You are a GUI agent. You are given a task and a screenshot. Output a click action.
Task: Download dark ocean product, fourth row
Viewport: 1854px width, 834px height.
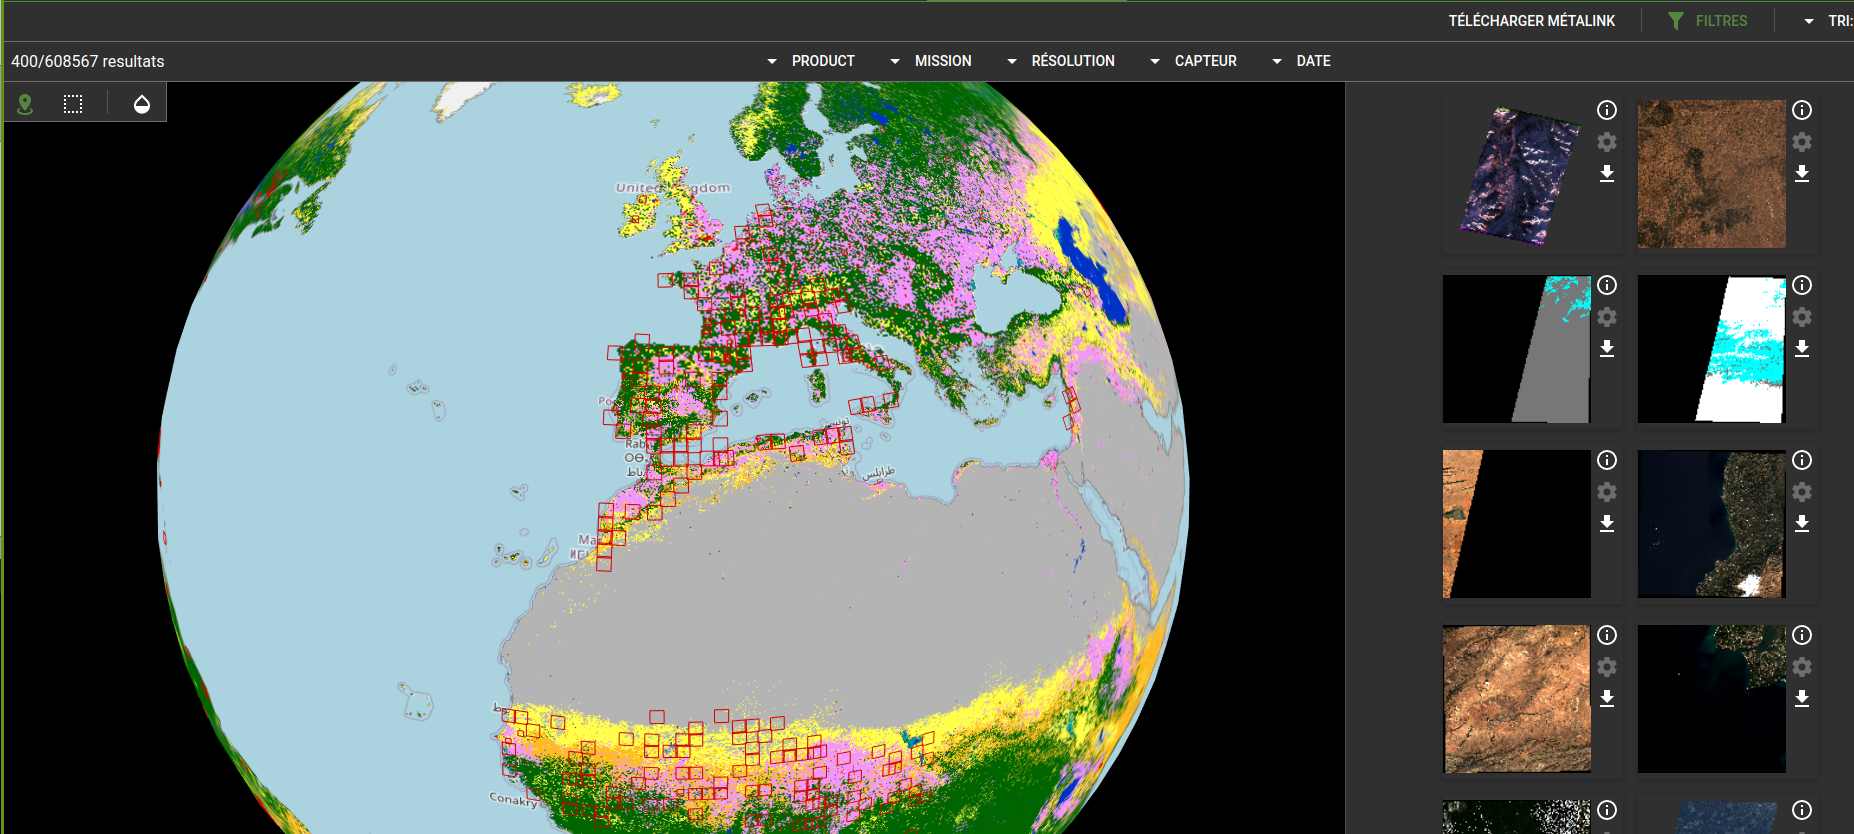coord(1802,699)
